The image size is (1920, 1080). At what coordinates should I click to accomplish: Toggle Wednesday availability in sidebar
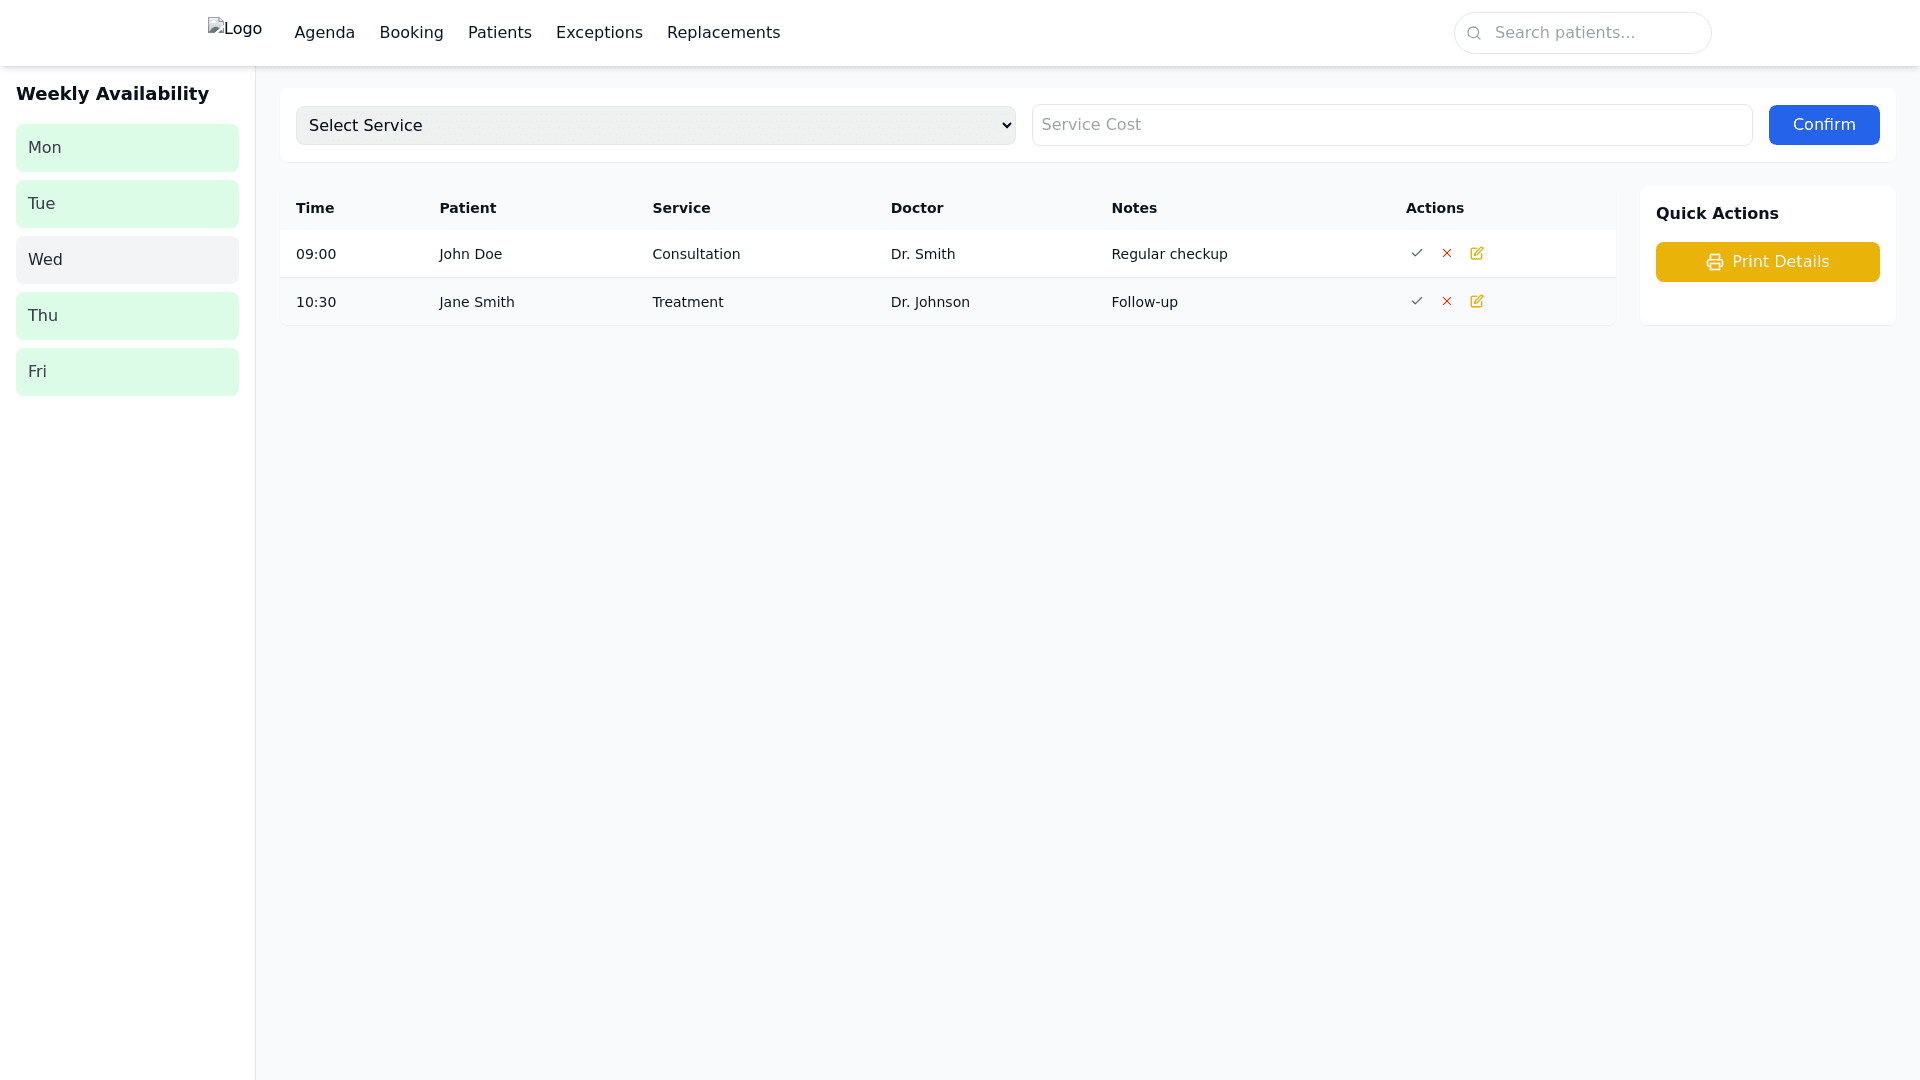point(127,260)
